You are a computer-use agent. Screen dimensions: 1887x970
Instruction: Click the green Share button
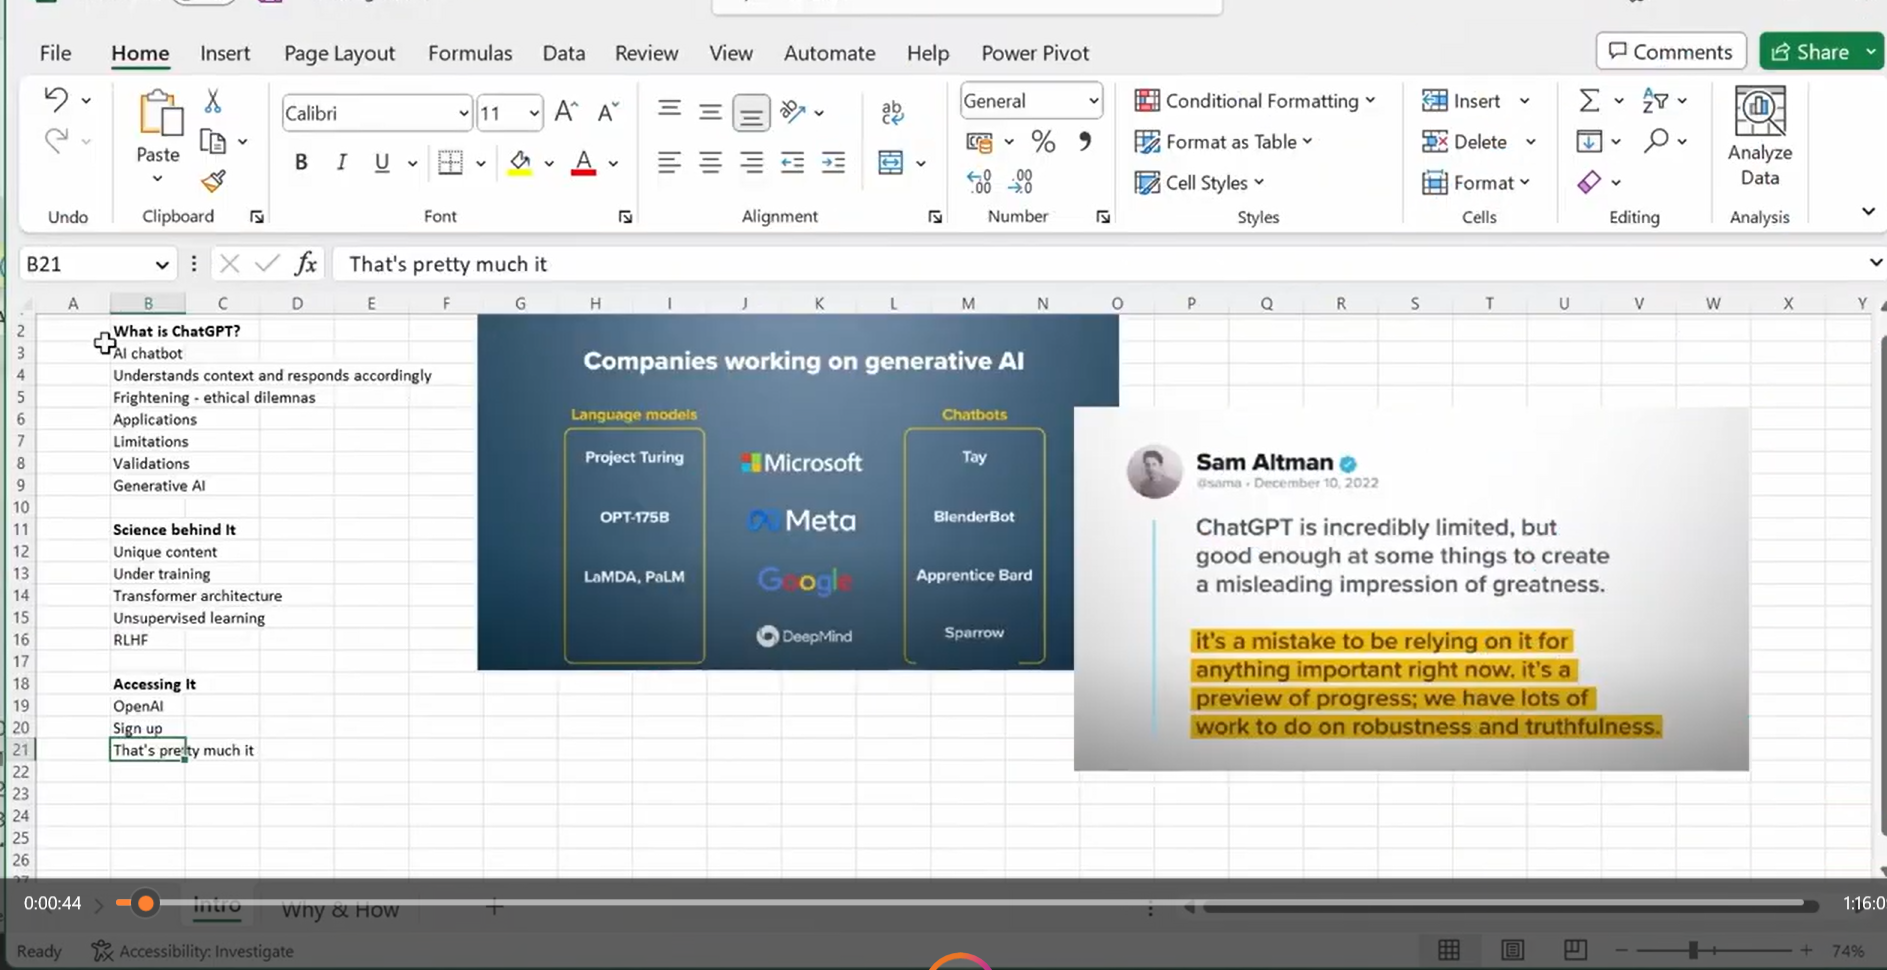click(x=1810, y=52)
